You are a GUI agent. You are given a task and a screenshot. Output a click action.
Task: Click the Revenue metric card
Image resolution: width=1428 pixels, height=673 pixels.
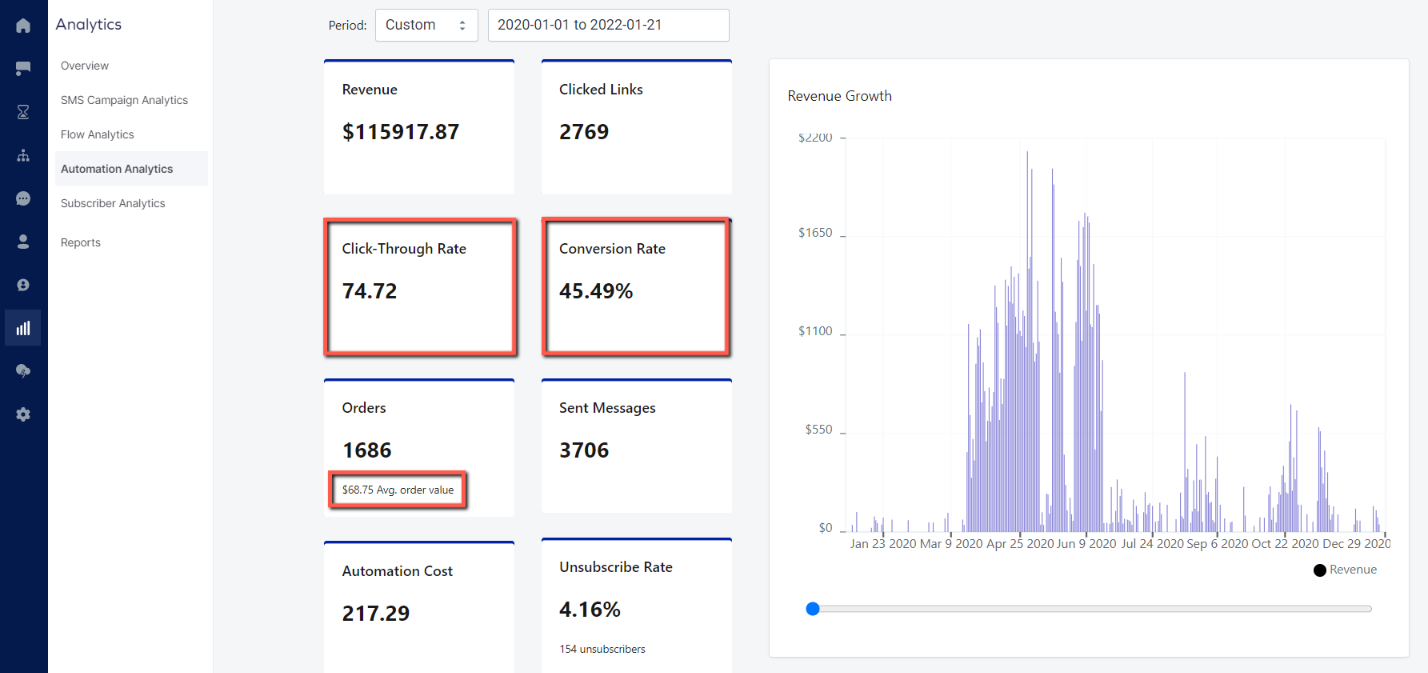click(x=419, y=127)
